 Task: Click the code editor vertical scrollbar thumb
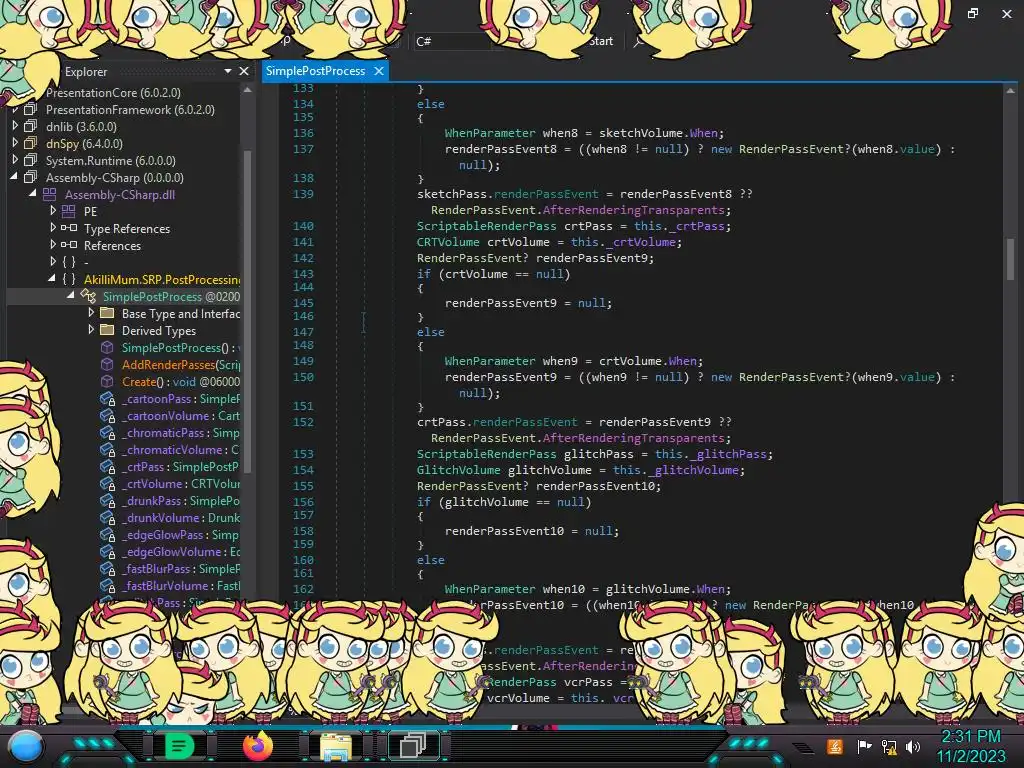1010,257
